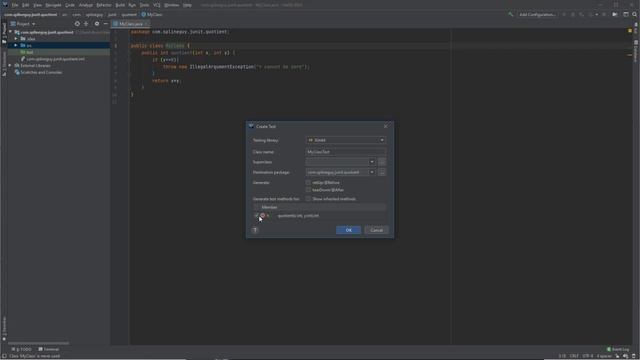The height and width of the screenshot is (360, 640).
Task: Open the Structure tool window side tab
Action: pyautogui.click(x=4, y=64)
